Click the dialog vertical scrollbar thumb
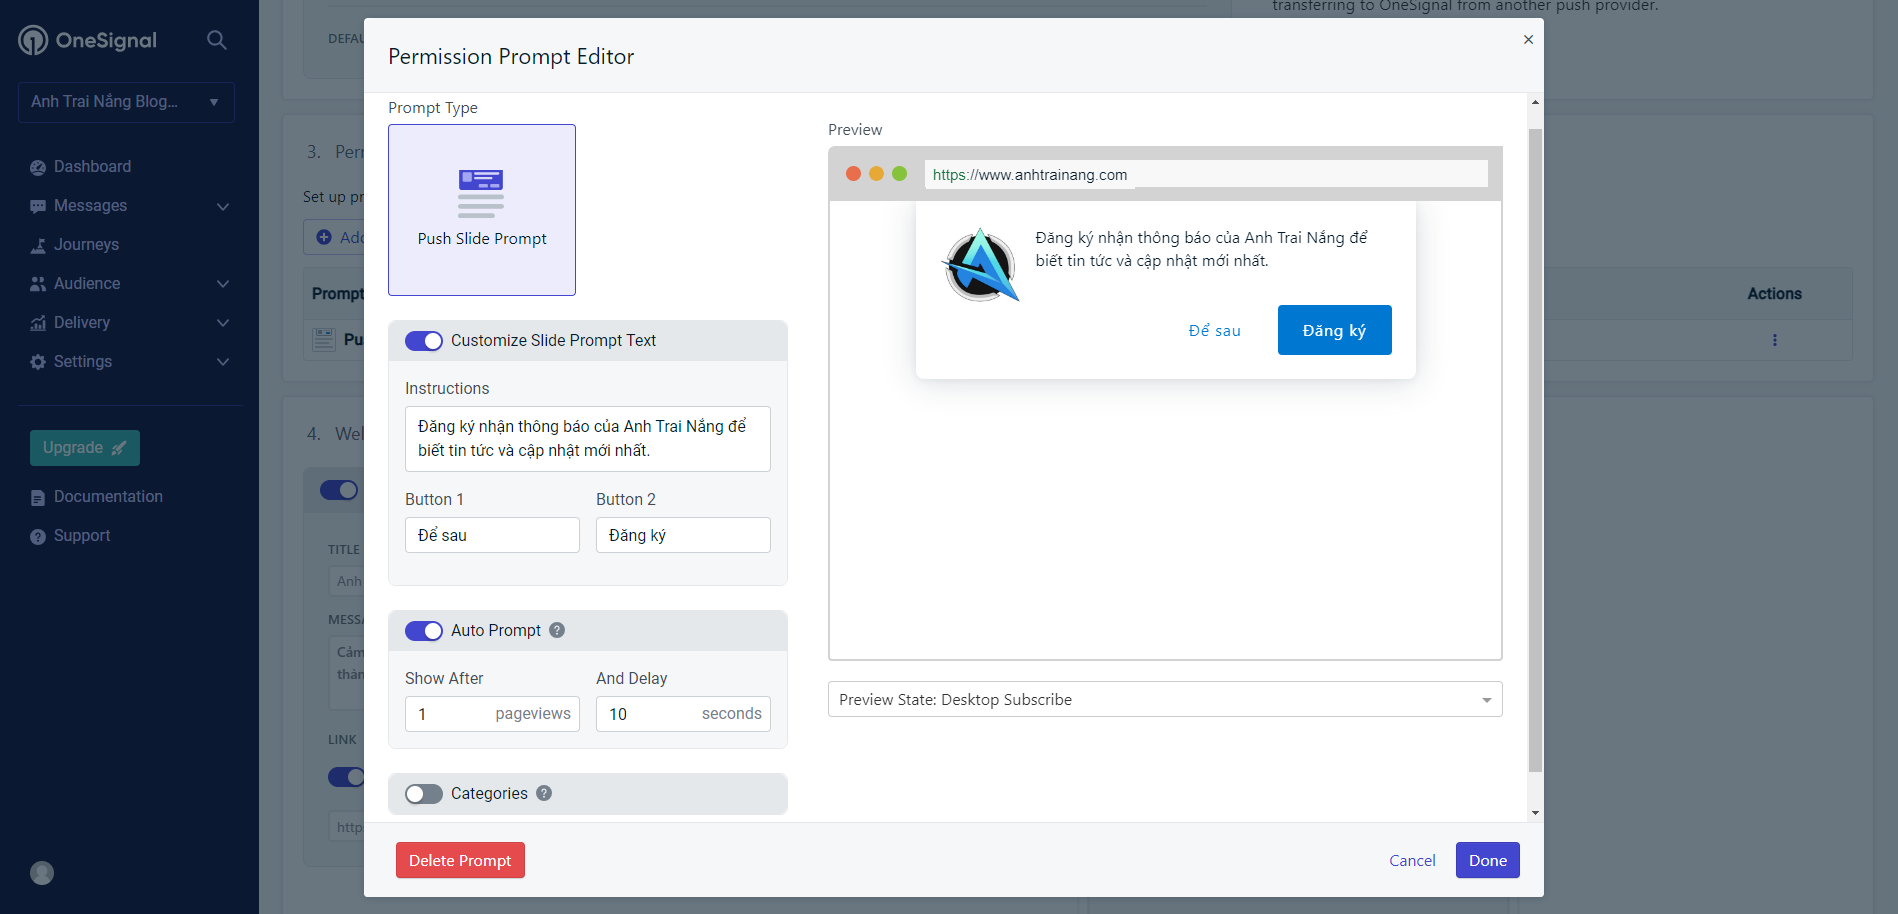The width and height of the screenshot is (1898, 914). click(1535, 450)
